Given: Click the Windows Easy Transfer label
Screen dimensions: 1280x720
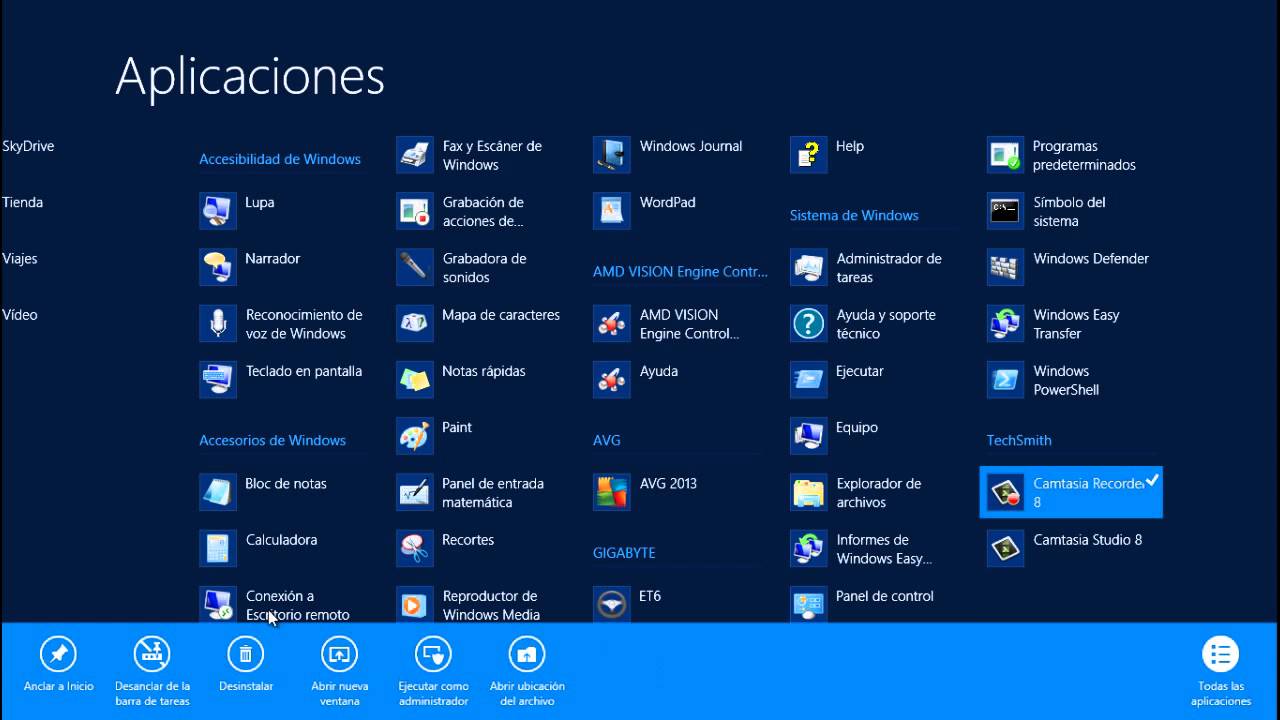Looking at the screenshot, I should (x=1076, y=324).
